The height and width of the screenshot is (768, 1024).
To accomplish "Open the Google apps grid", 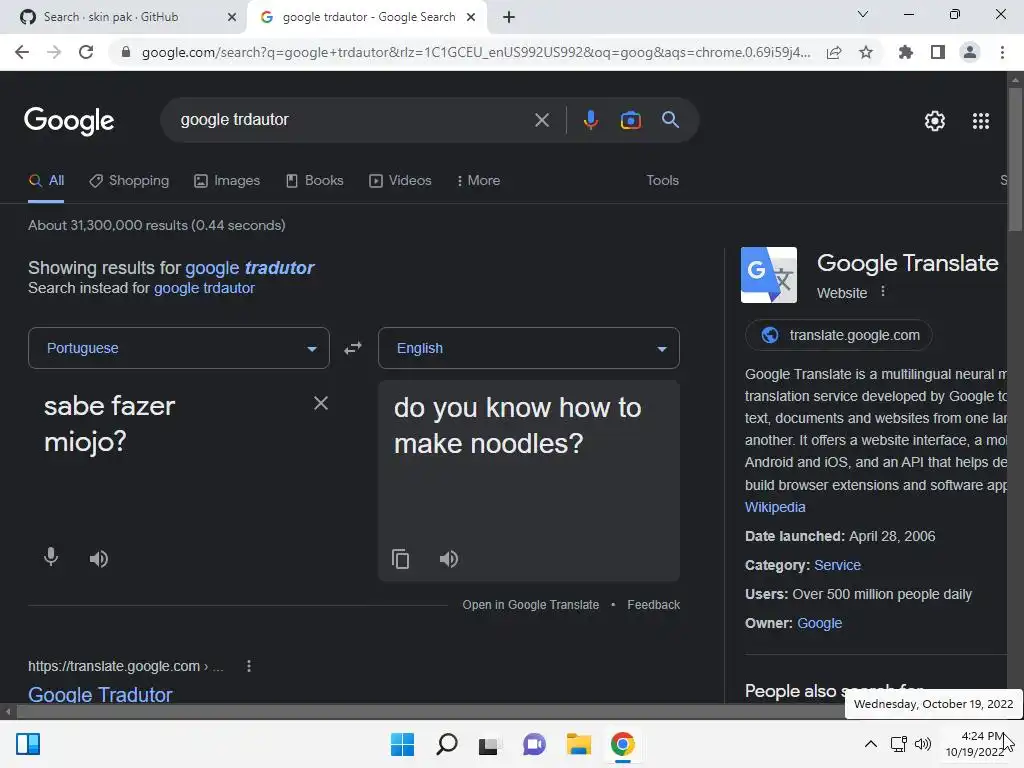I will 981,121.
